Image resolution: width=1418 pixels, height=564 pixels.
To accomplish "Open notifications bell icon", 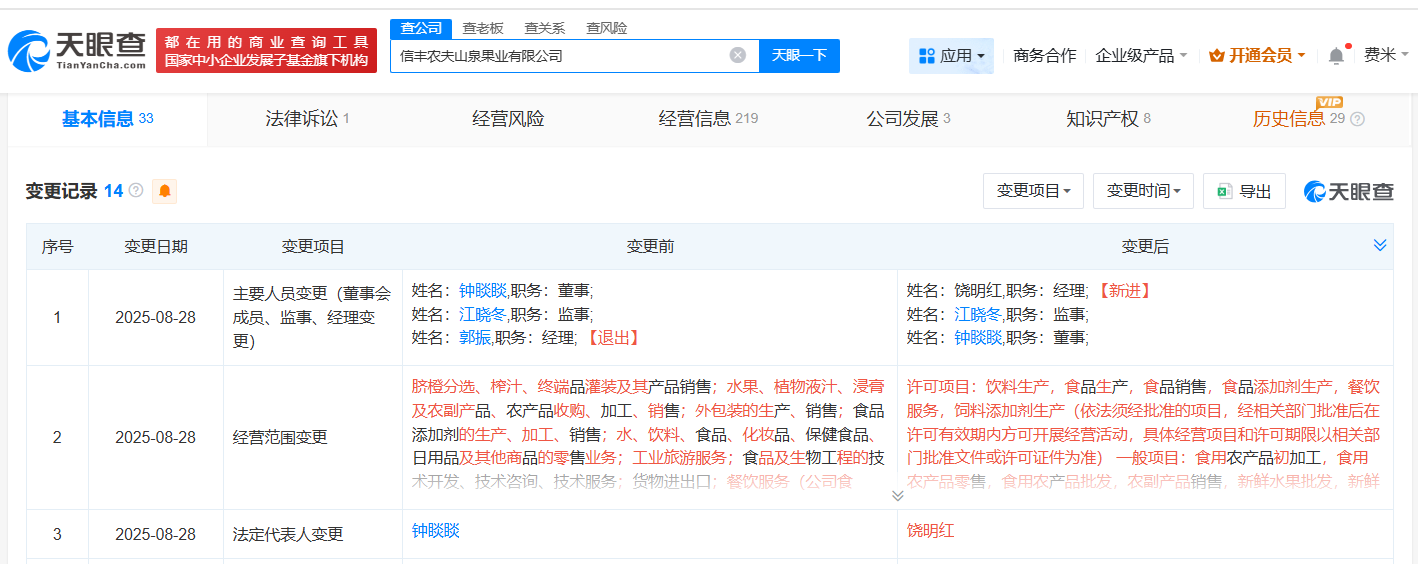I will pos(1336,56).
